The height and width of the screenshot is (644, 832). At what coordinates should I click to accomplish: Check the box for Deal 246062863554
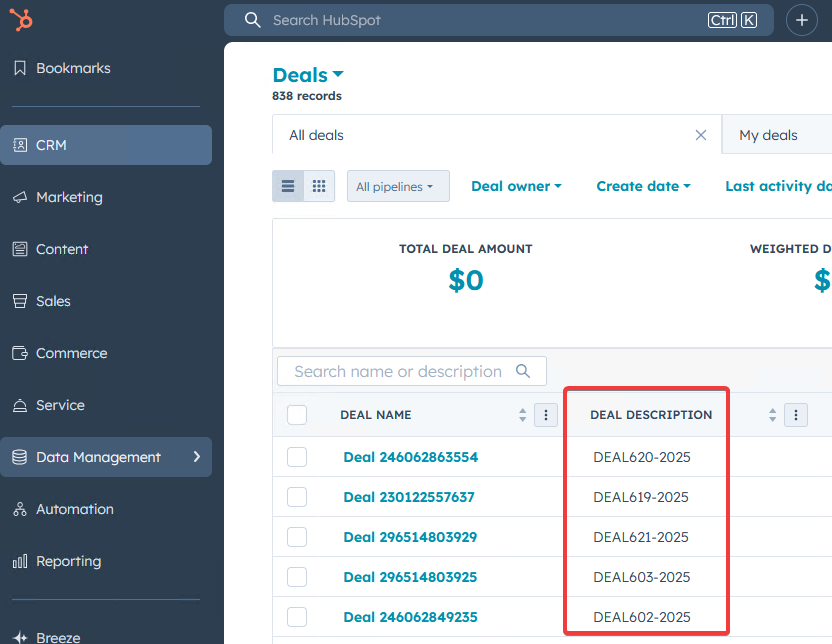click(297, 457)
